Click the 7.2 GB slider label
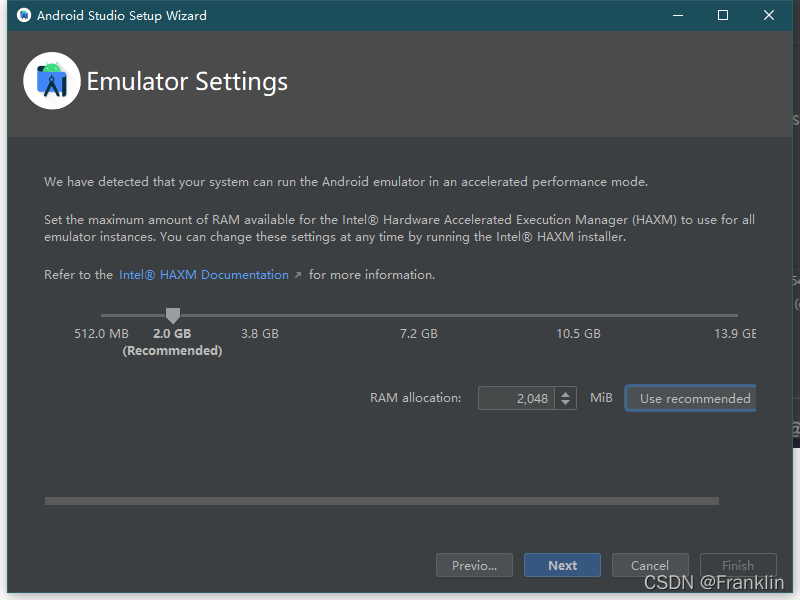 click(418, 334)
